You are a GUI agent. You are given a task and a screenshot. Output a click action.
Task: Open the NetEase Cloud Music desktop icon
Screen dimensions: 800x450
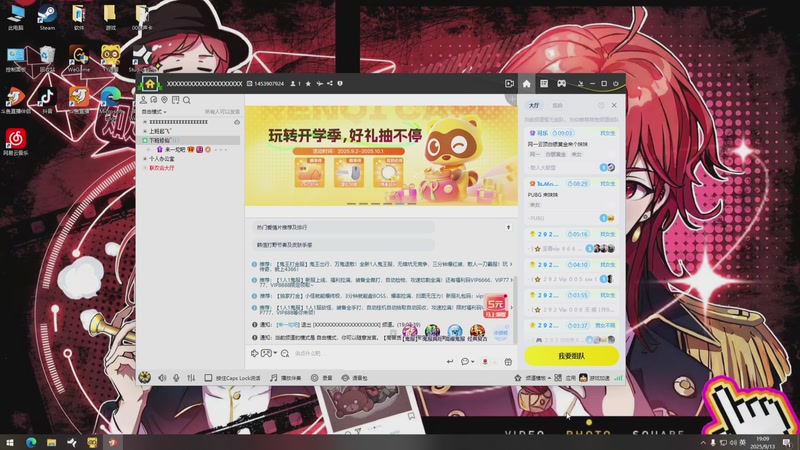click(x=16, y=141)
